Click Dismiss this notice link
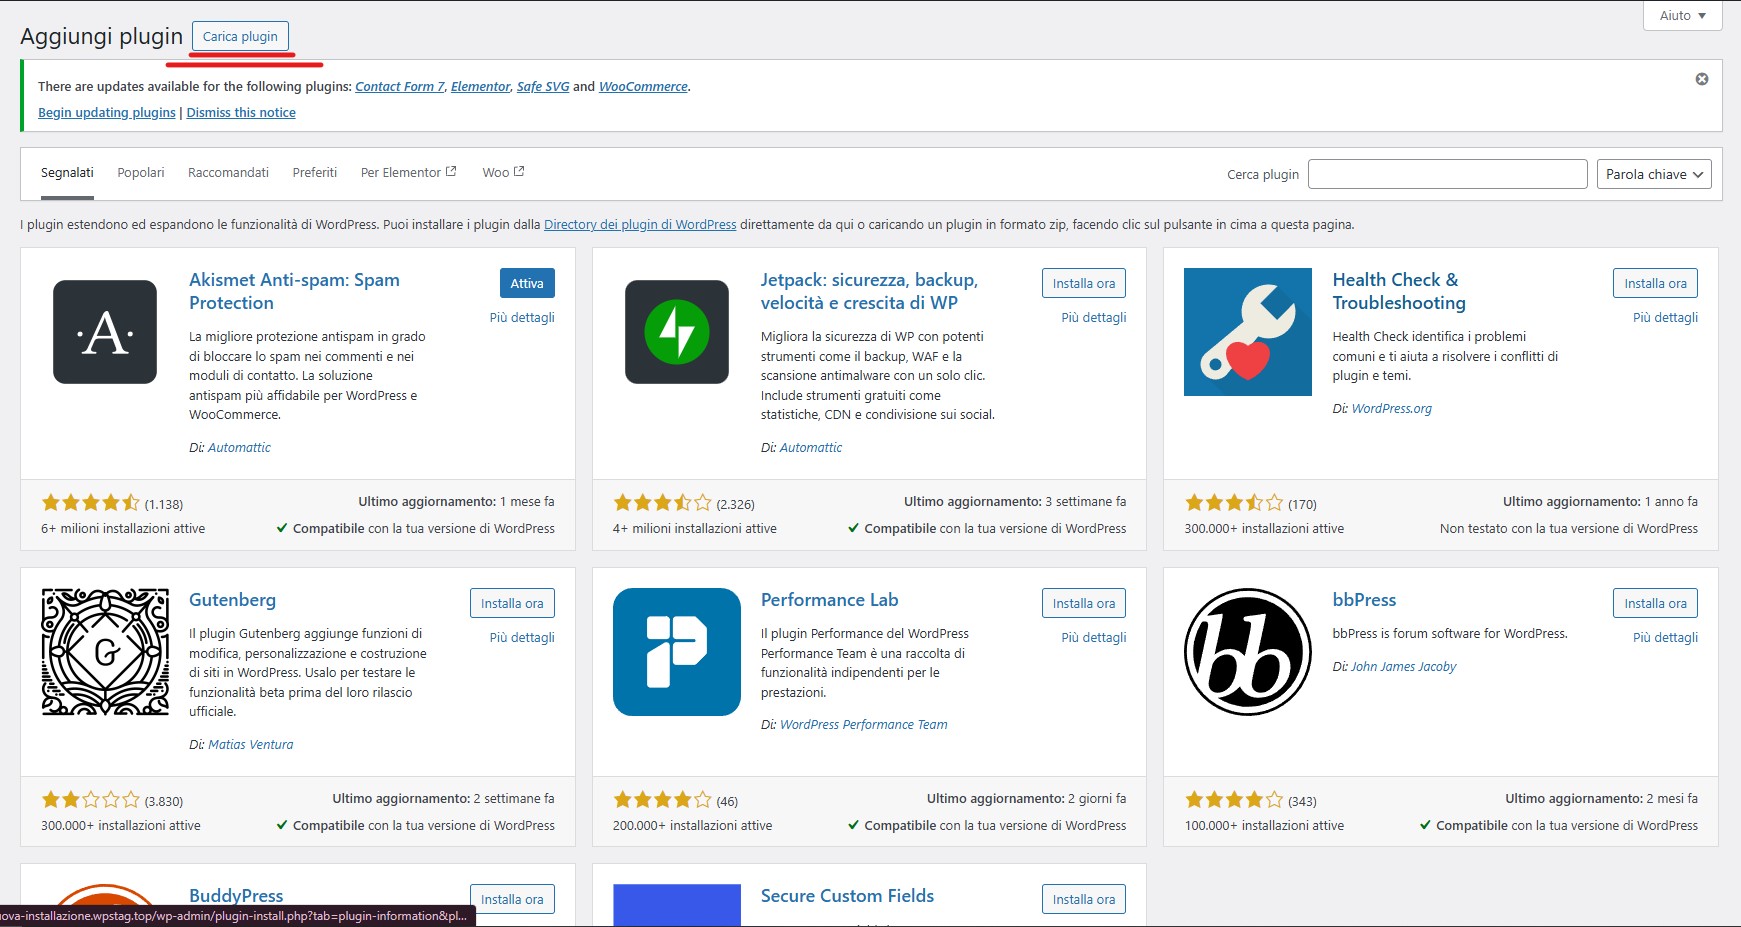The height and width of the screenshot is (927, 1741). pos(241,113)
